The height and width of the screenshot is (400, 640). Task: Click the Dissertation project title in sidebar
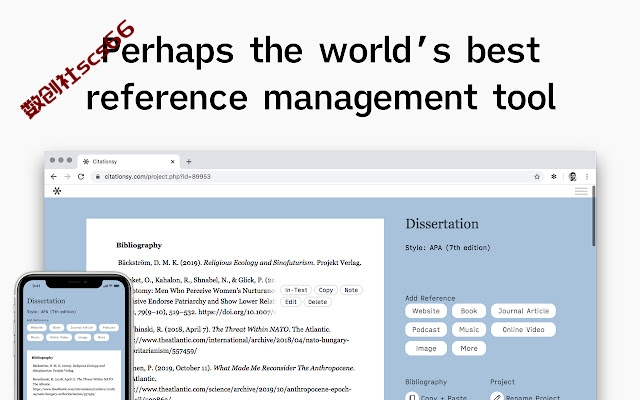pos(442,224)
